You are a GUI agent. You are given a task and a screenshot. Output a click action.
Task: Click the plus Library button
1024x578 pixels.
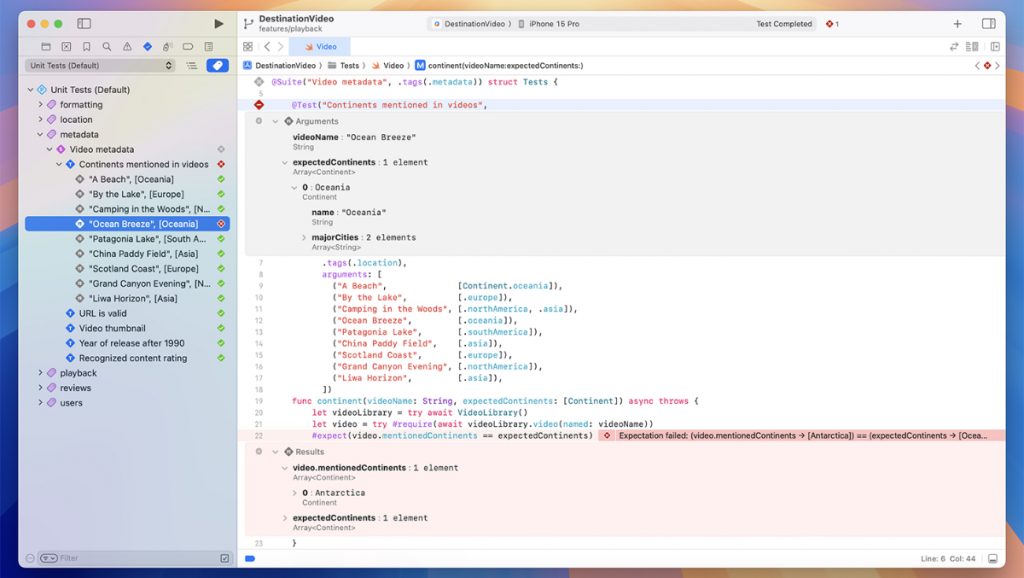(x=957, y=23)
